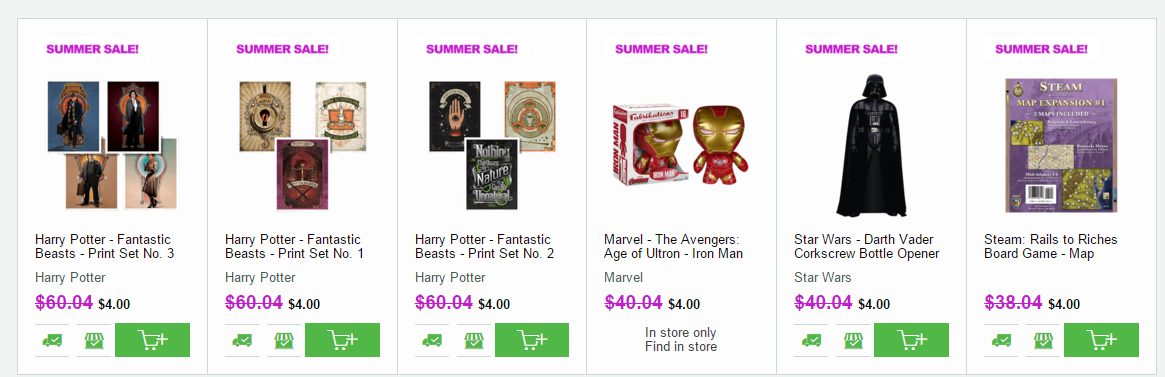Click delivery truck icon for Darth Vader Corkscrew
This screenshot has width=1165, height=377.
click(811, 341)
